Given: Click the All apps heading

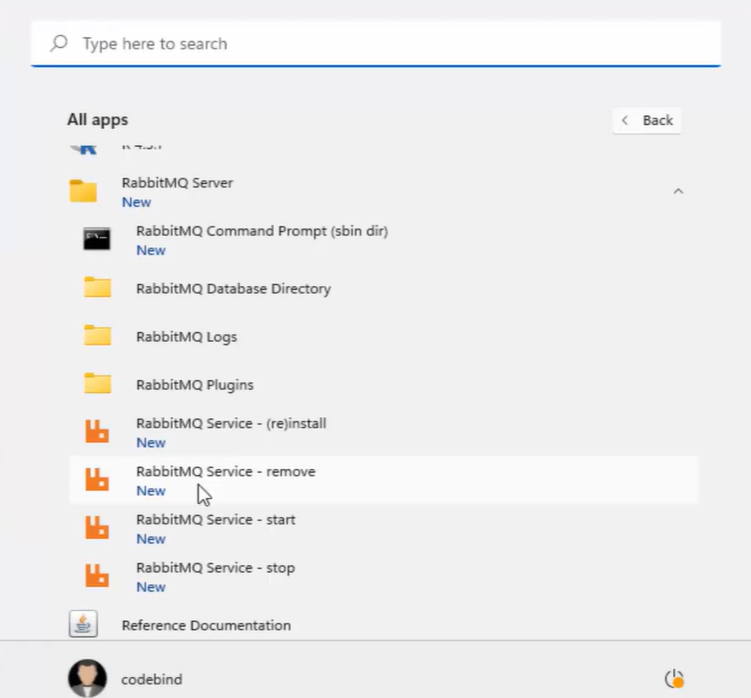Looking at the screenshot, I should click(x=98, y=119).
